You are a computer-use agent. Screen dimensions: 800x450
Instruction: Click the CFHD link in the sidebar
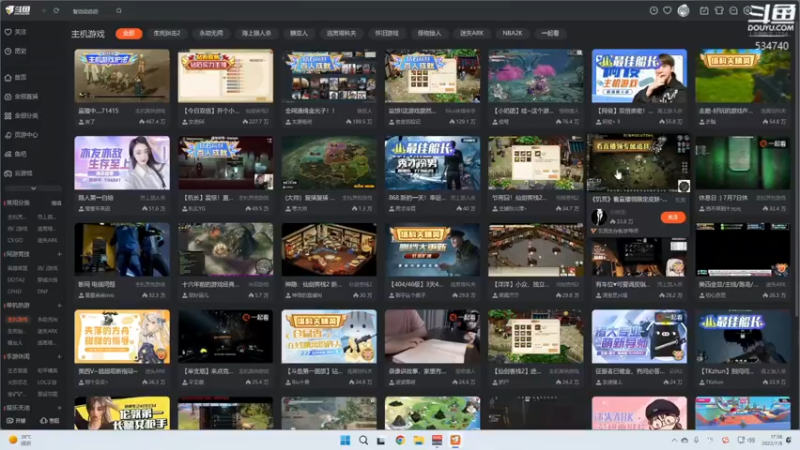click(14, 291)
